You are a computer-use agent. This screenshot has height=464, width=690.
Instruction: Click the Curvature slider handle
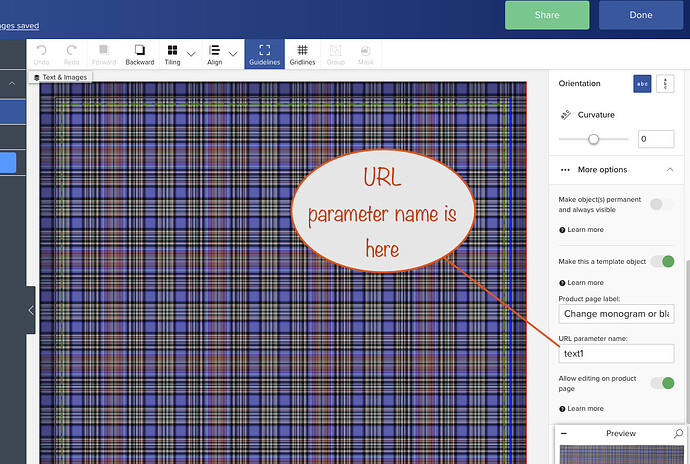[593, 139]
